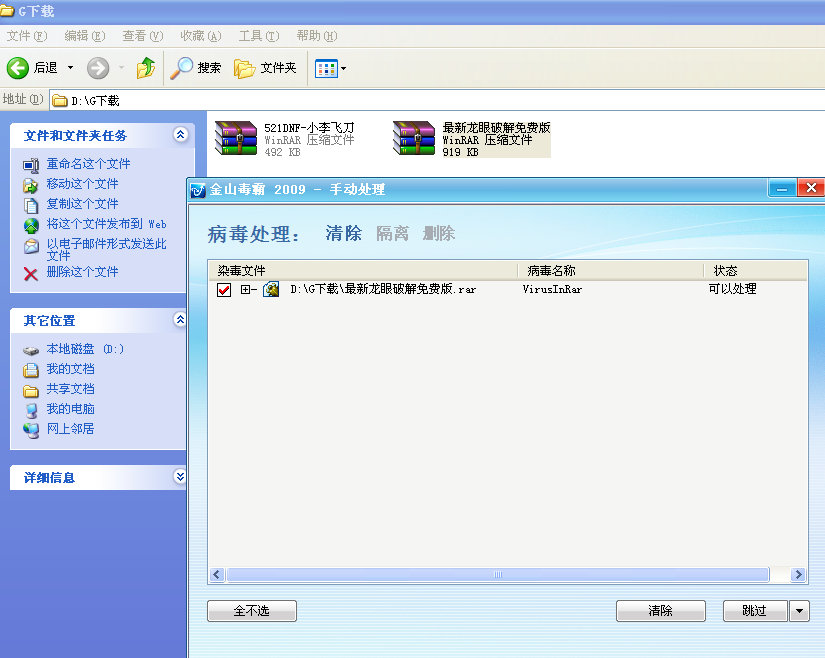Click 重命名这个文件 link

pos(88,164)
